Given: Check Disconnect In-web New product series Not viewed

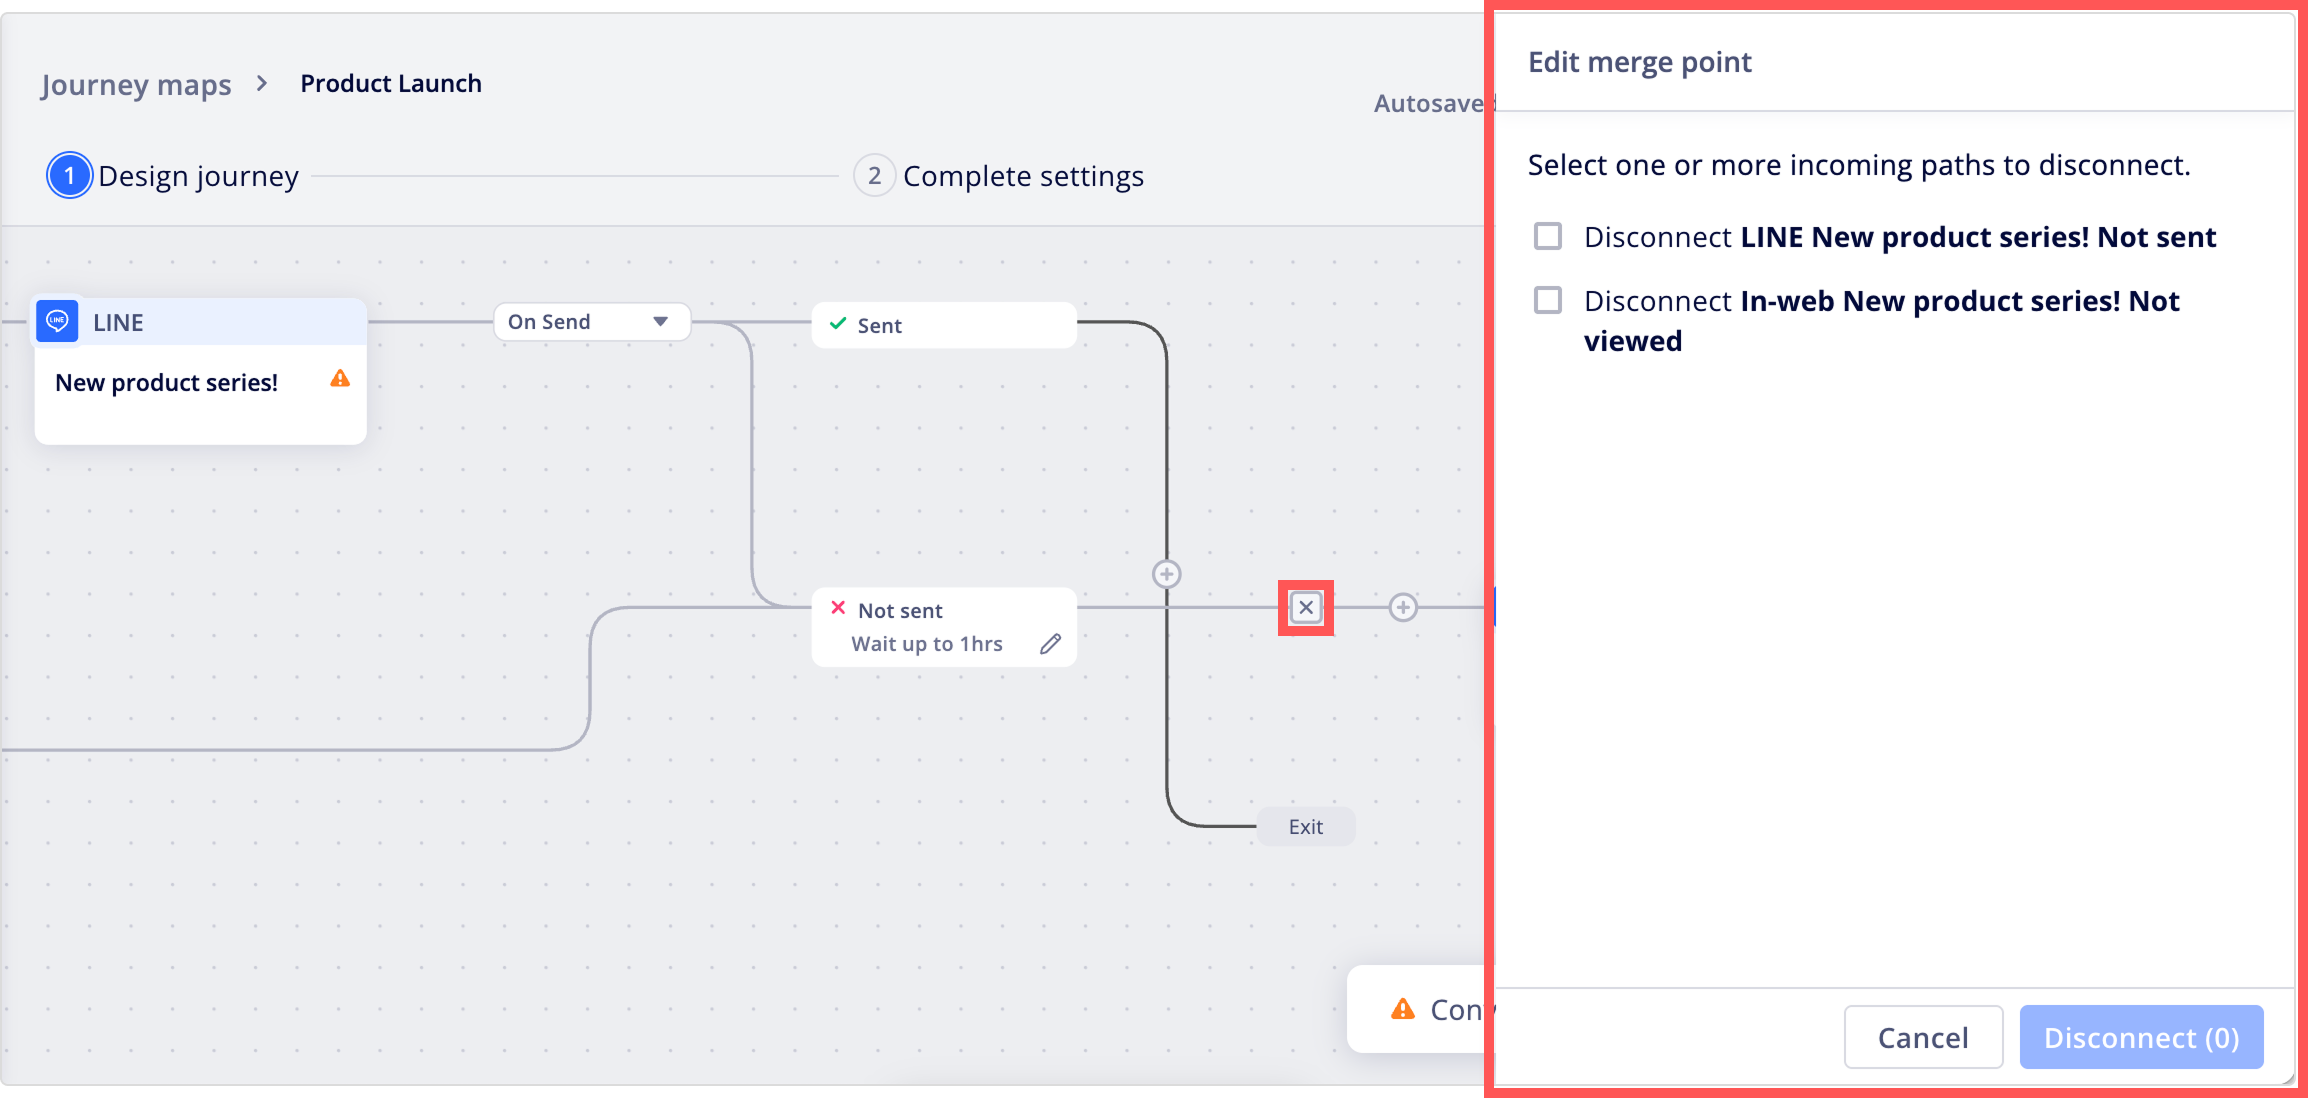Looking at the screenshot, I should (1548, 300).
